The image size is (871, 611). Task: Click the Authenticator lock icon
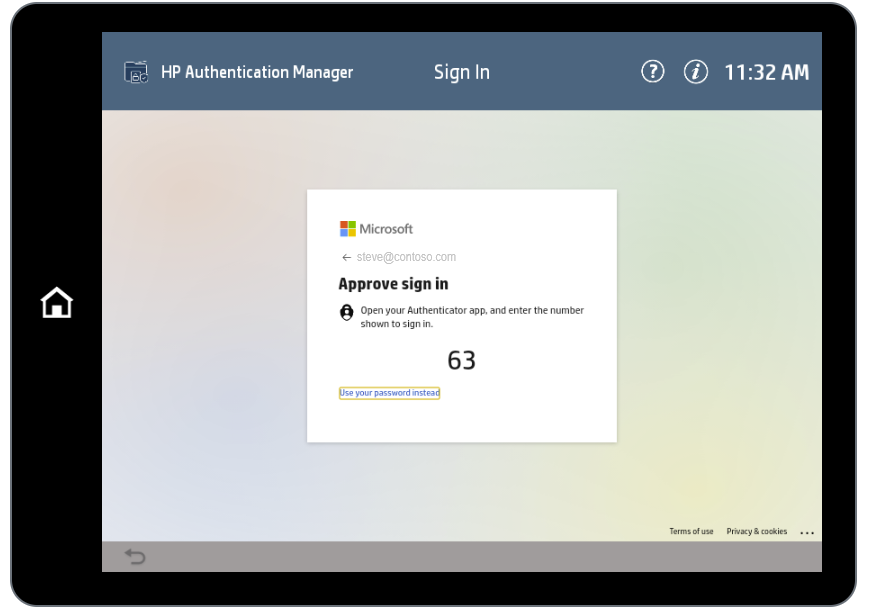pyautogui.click(x=347, y=313)
